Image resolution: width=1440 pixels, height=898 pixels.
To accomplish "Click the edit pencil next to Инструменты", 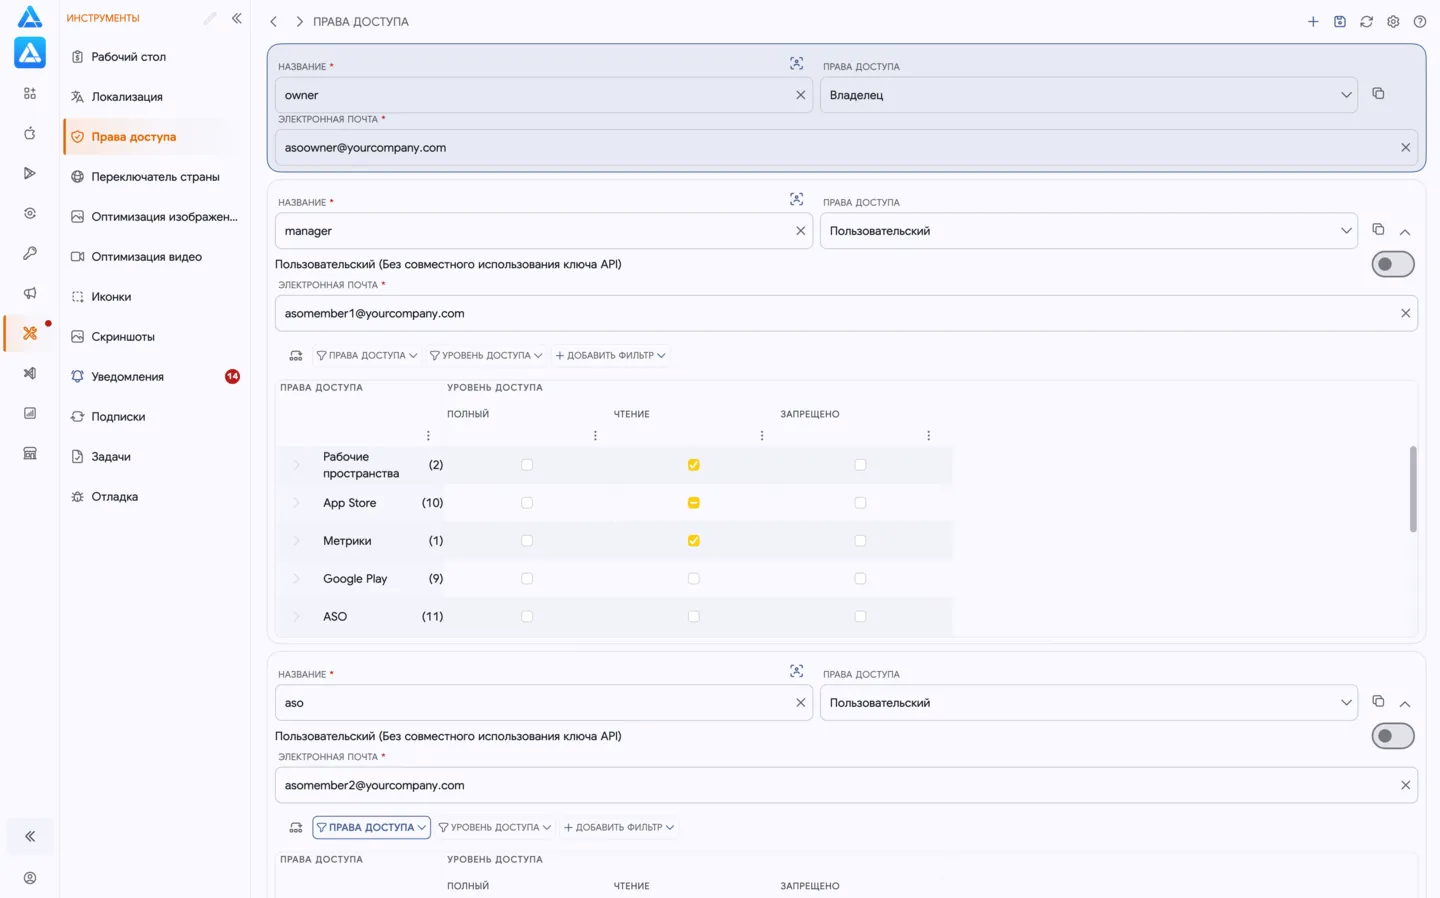I will click(209, 18).
